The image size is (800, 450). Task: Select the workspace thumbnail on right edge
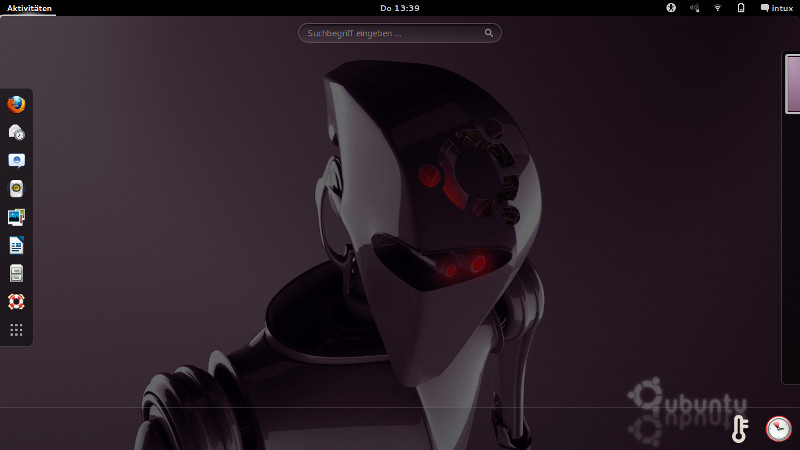pyautogui.click(x=793, y=84)
